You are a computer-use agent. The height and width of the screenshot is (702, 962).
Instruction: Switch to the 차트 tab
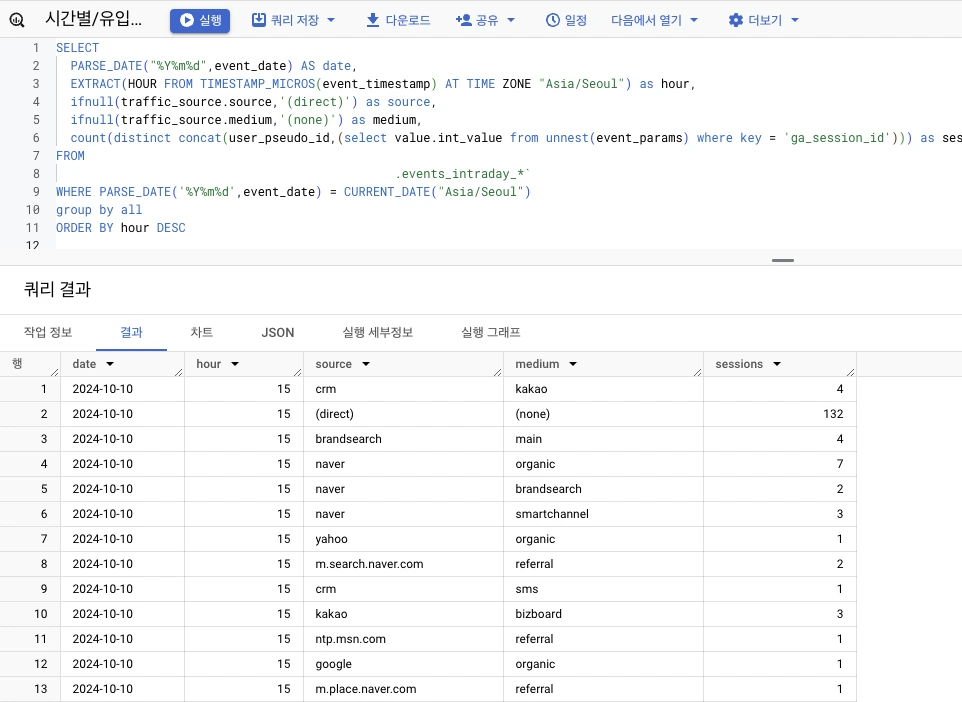point(201,333)
